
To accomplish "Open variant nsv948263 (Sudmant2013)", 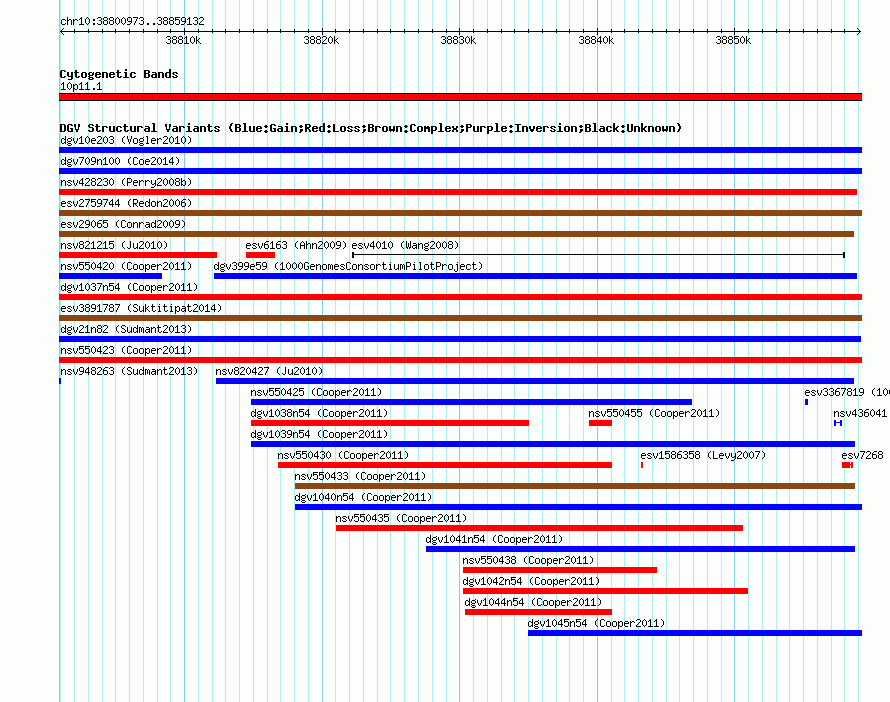I will click(x=129, y=371).
